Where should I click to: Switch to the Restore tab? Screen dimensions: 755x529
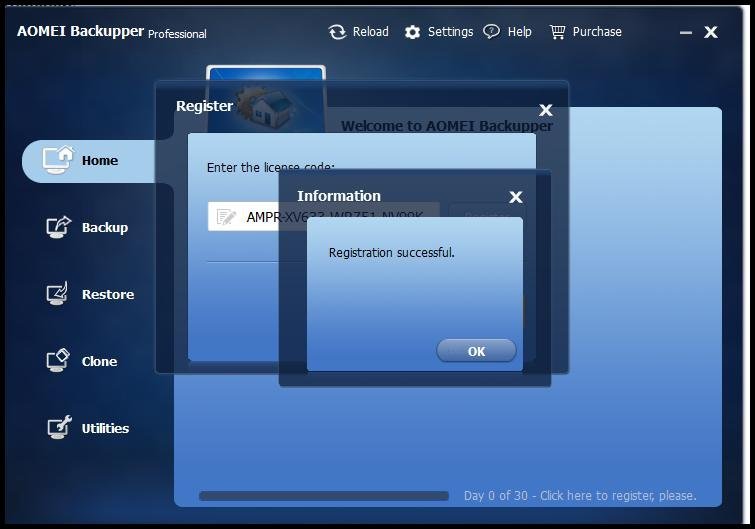click(108, 294)
